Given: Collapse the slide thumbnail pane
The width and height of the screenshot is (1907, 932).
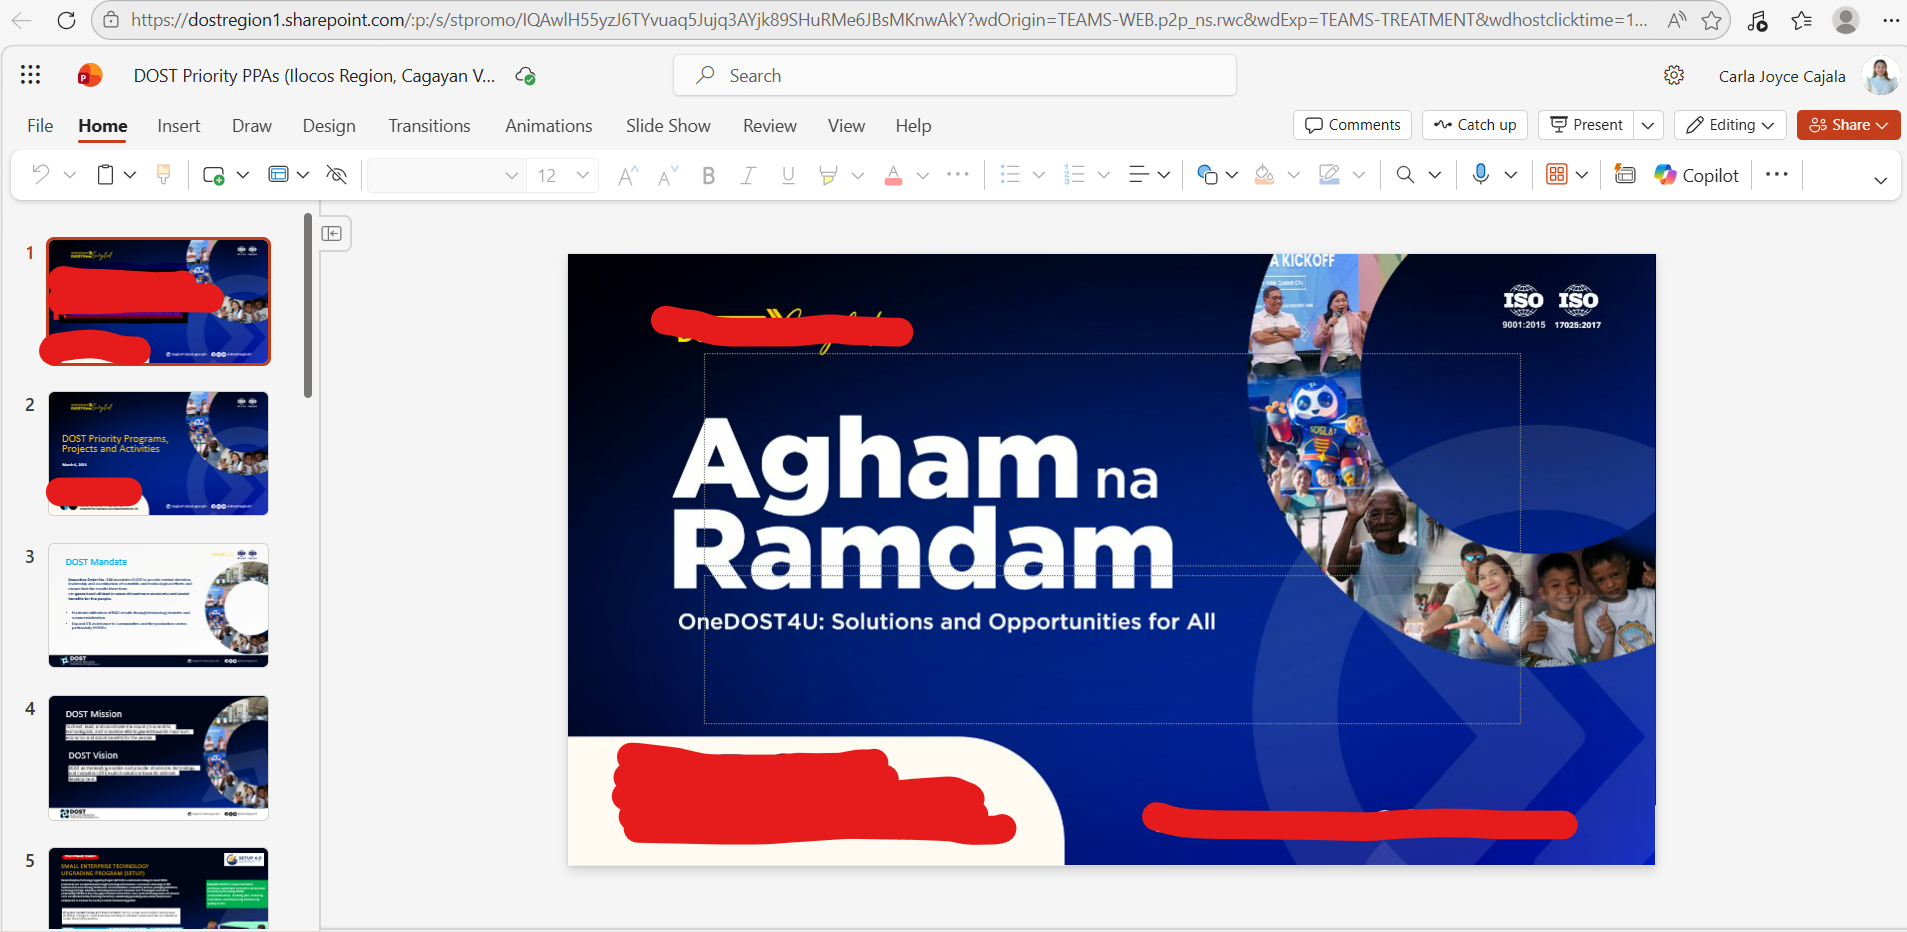Looking at the screenshot, I should (x=332, y=234).
